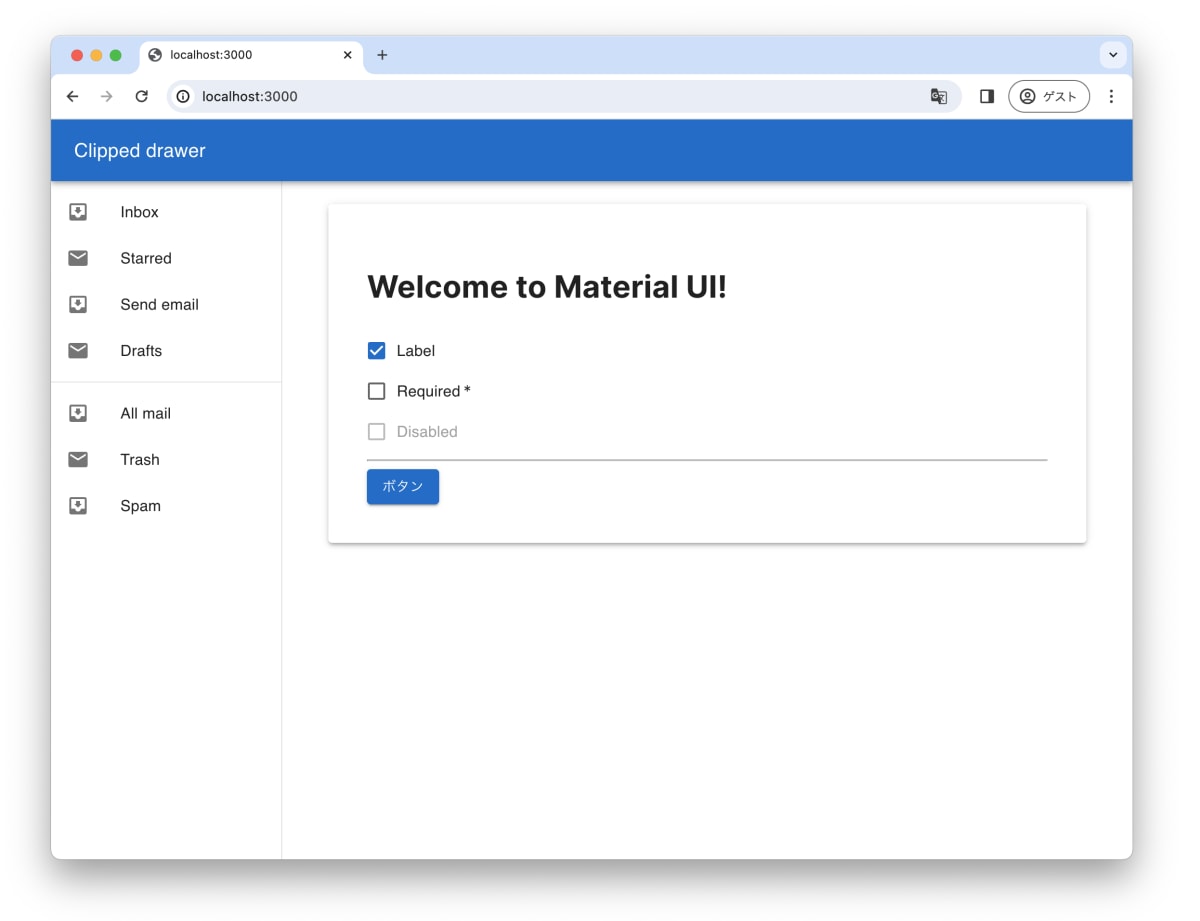Click the ゲスト profile button
The height and width of the screenshot is (921, 1200).
1049,96
